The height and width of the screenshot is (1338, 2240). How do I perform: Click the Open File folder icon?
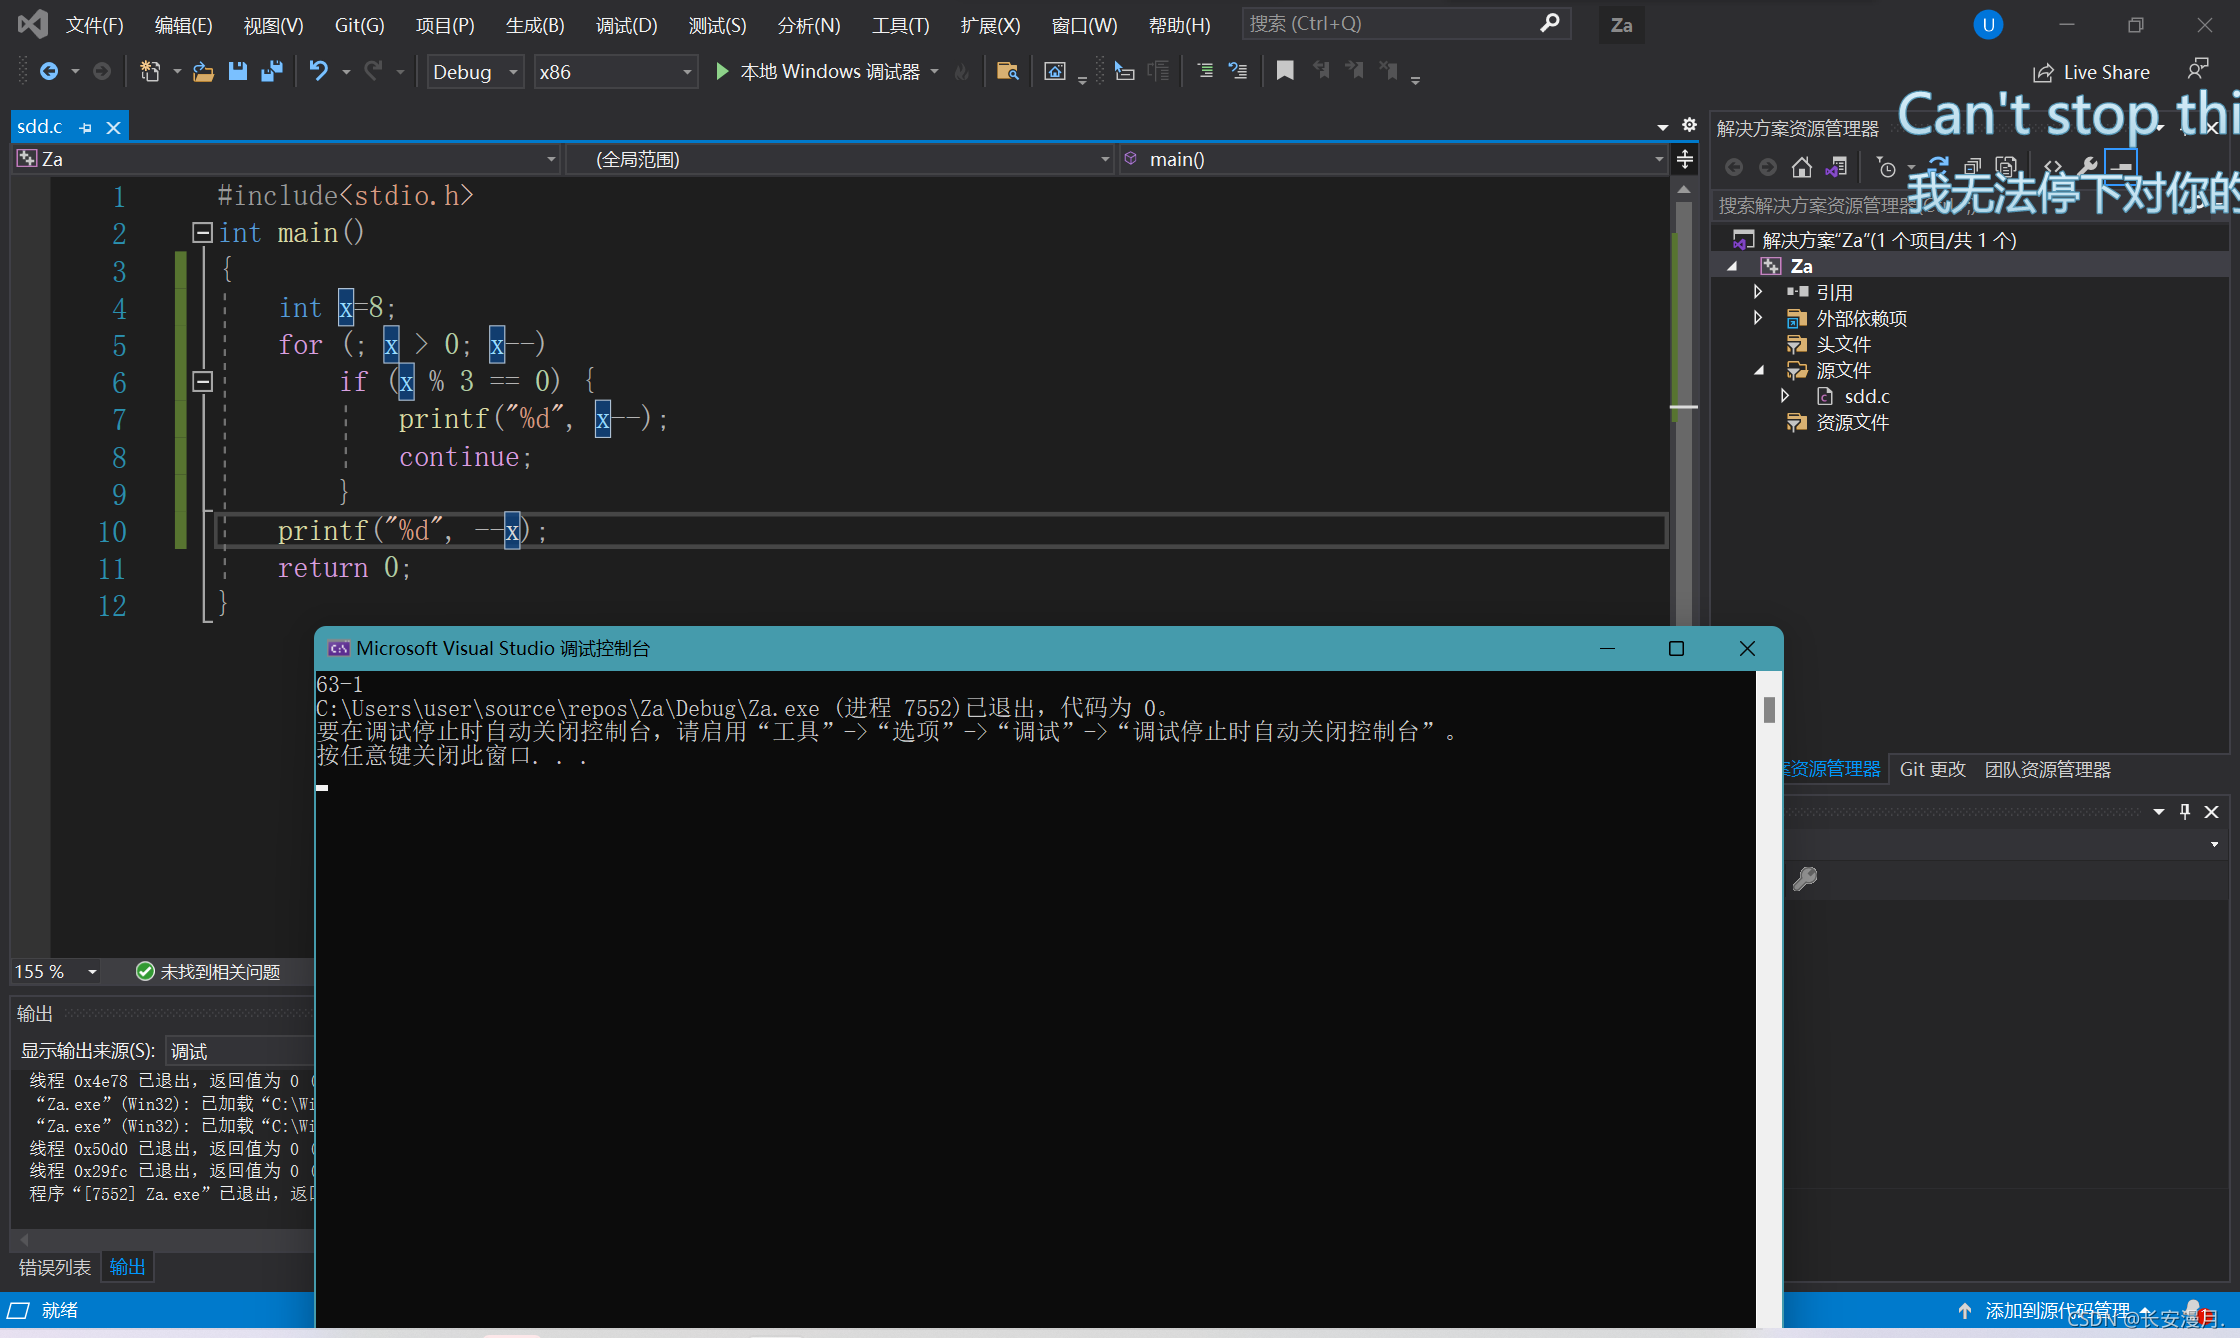pyautogui.click(x=204, y=72)
